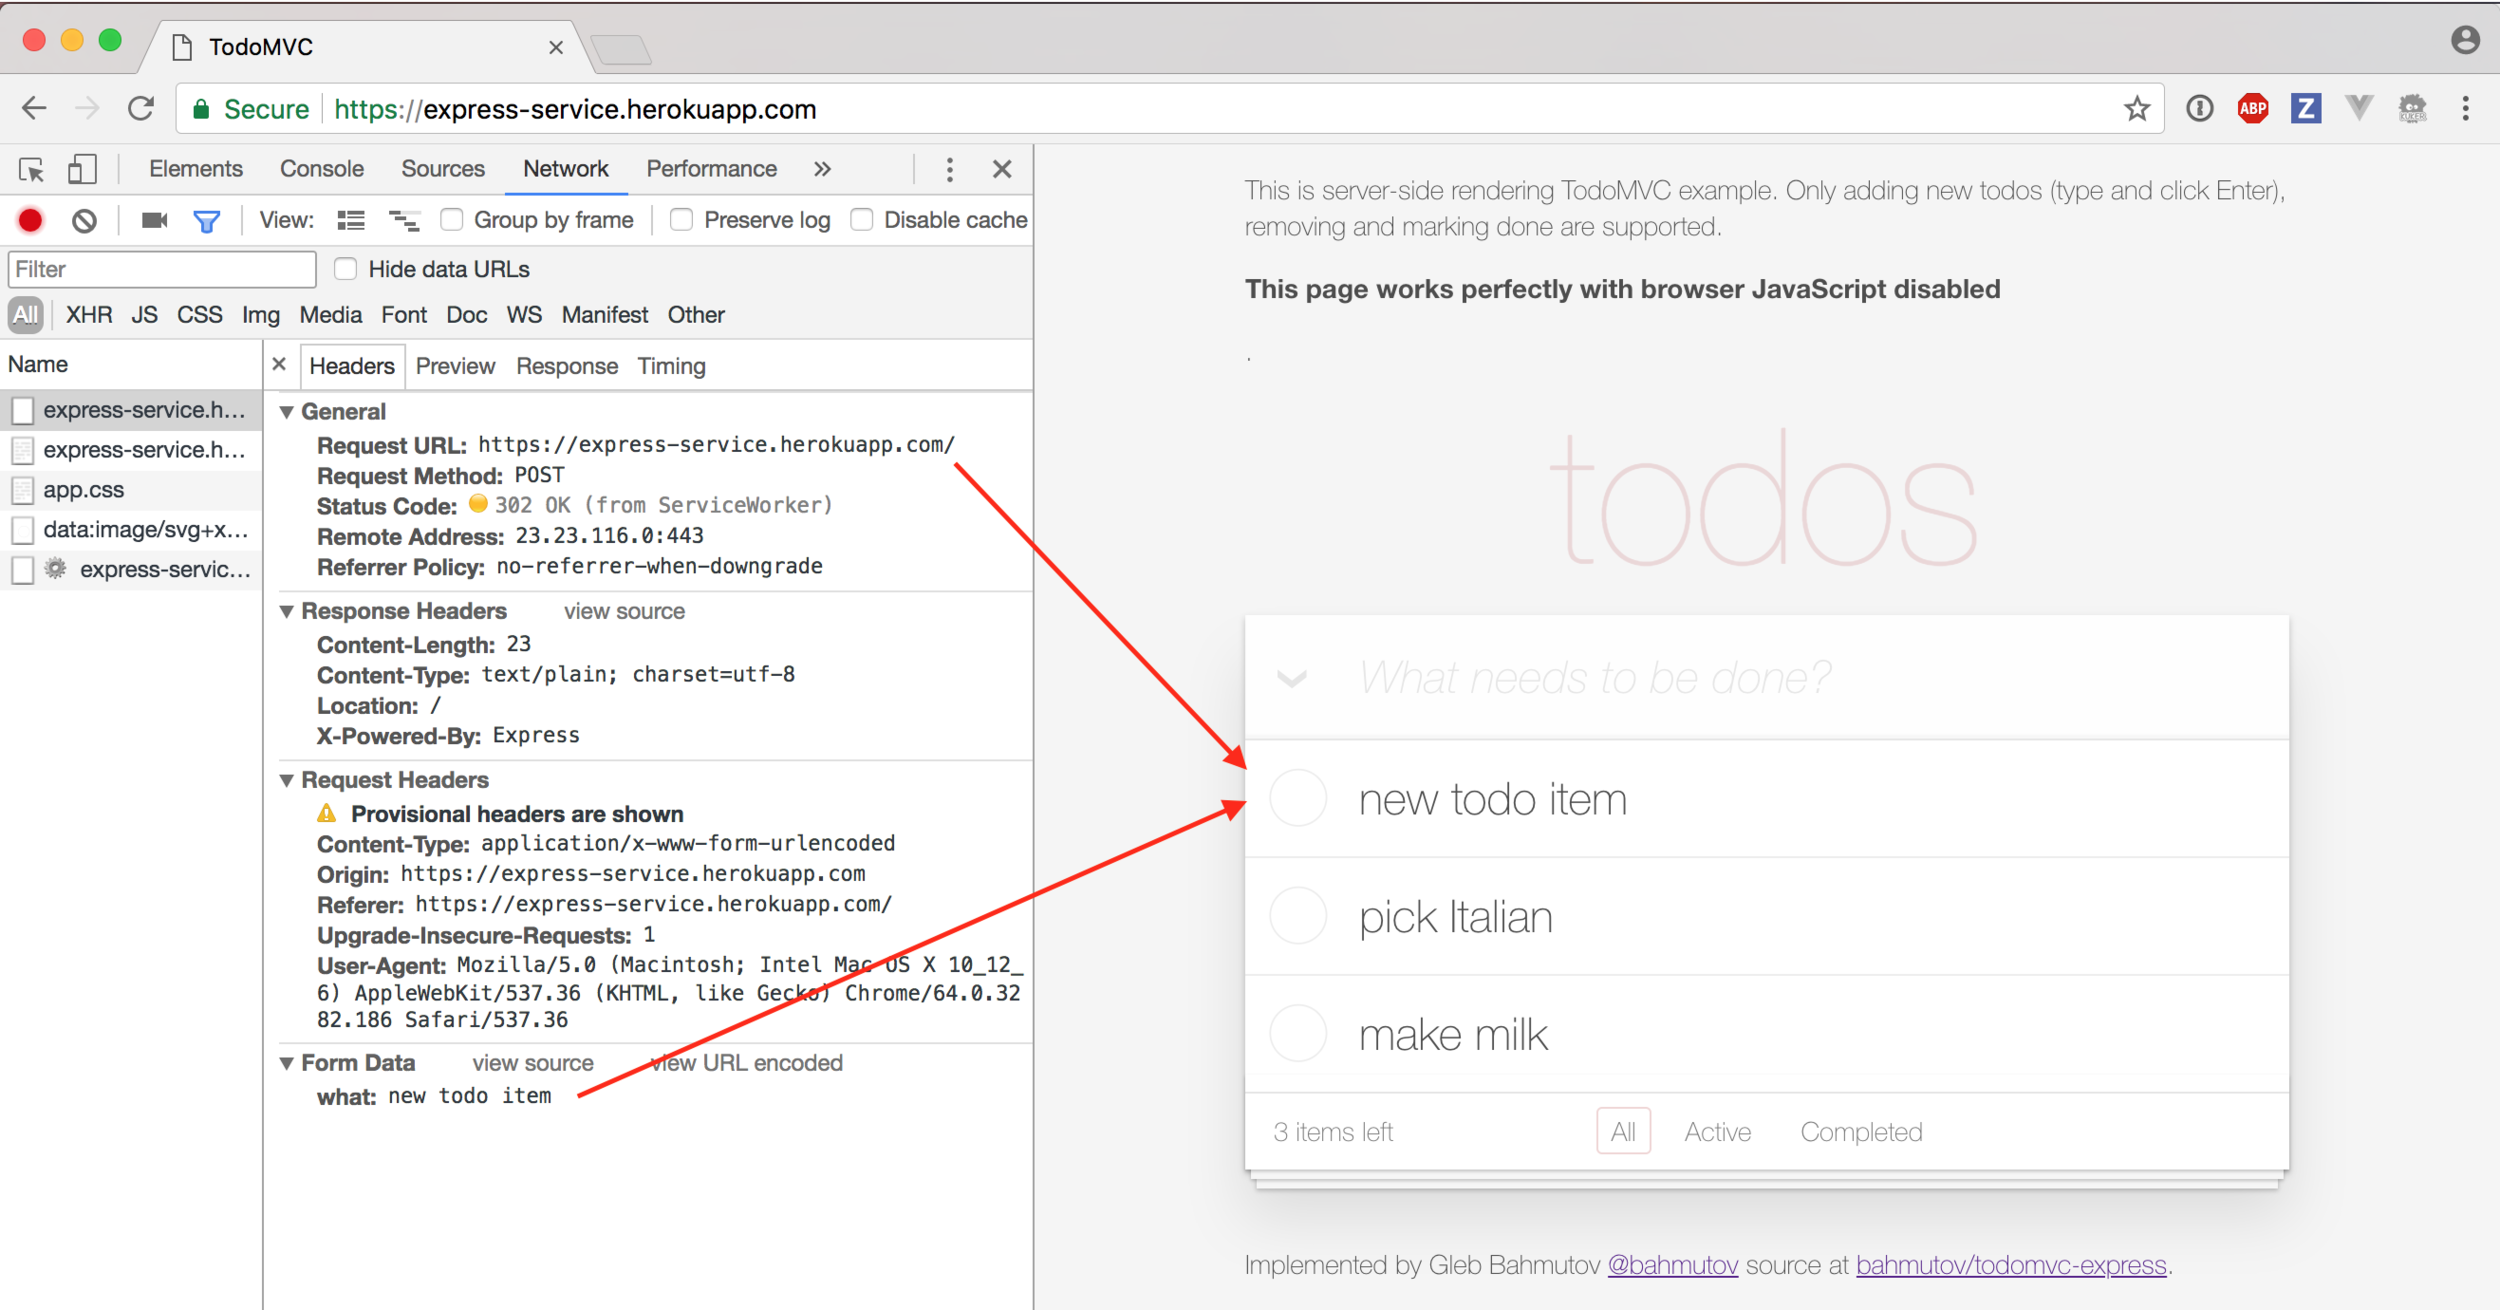
Task: Tick Hide data URLs checkbox
Action: 346,269
